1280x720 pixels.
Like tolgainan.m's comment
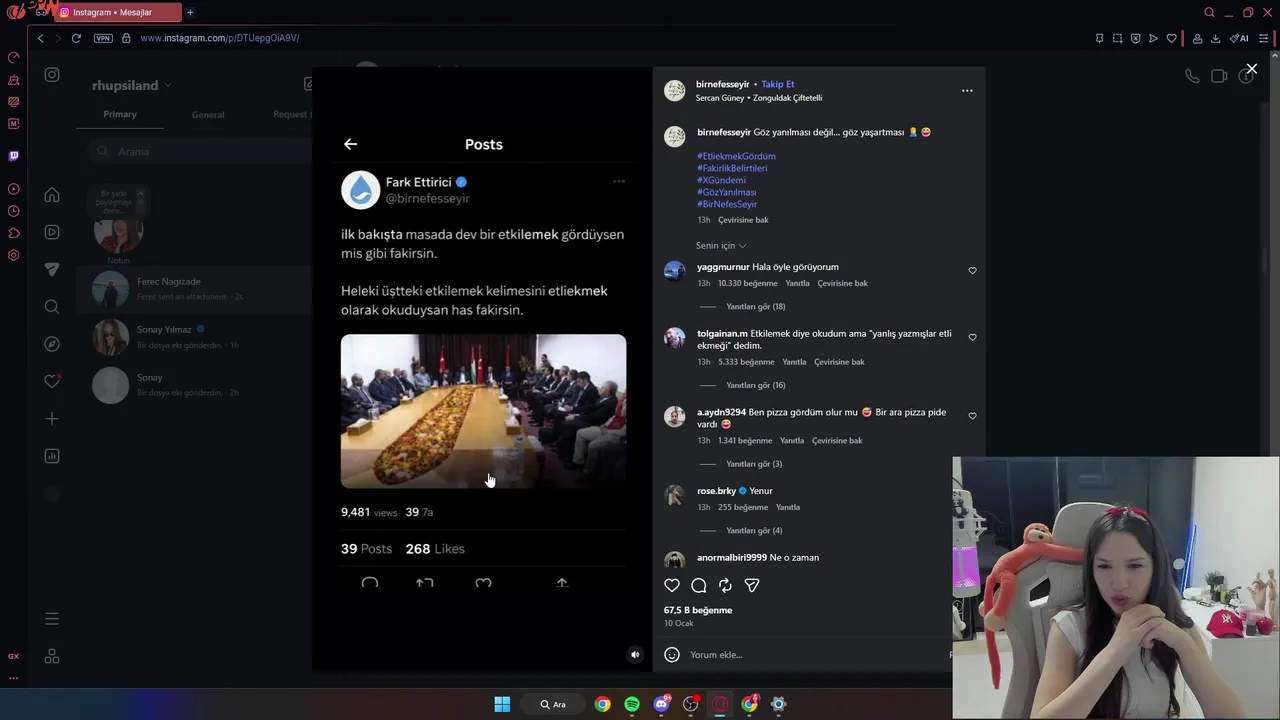click(972, 337)
